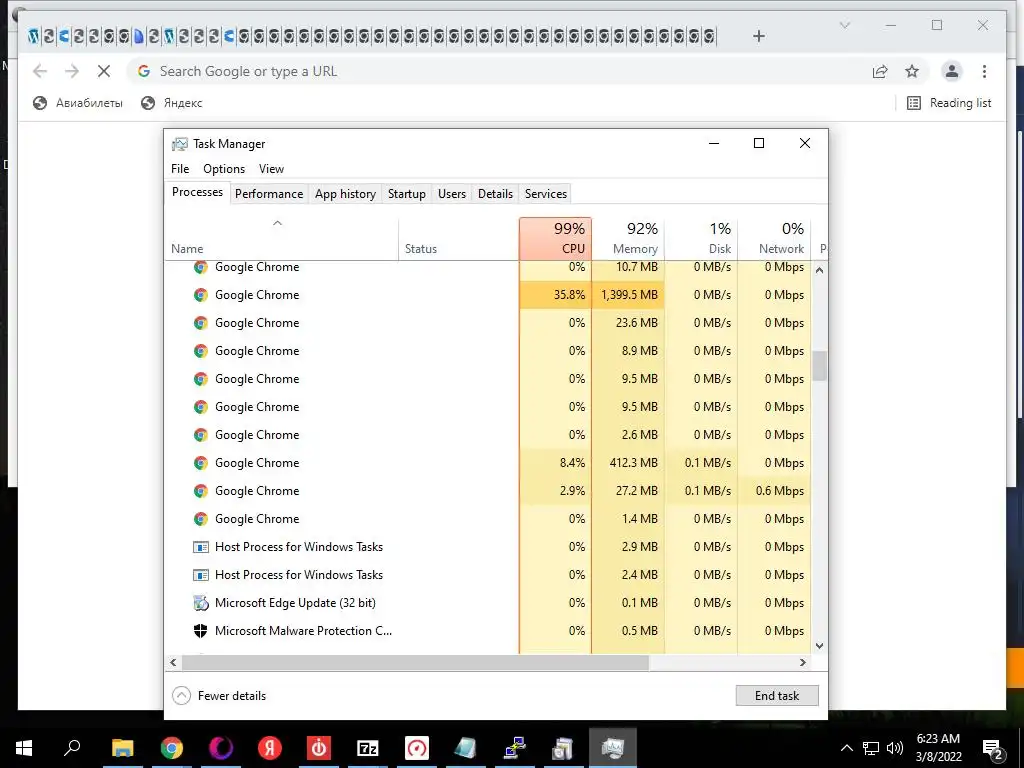This screenshot has width=1024, height=768.
Task: Click the scroll down arrow of process list
Action: 819,646
